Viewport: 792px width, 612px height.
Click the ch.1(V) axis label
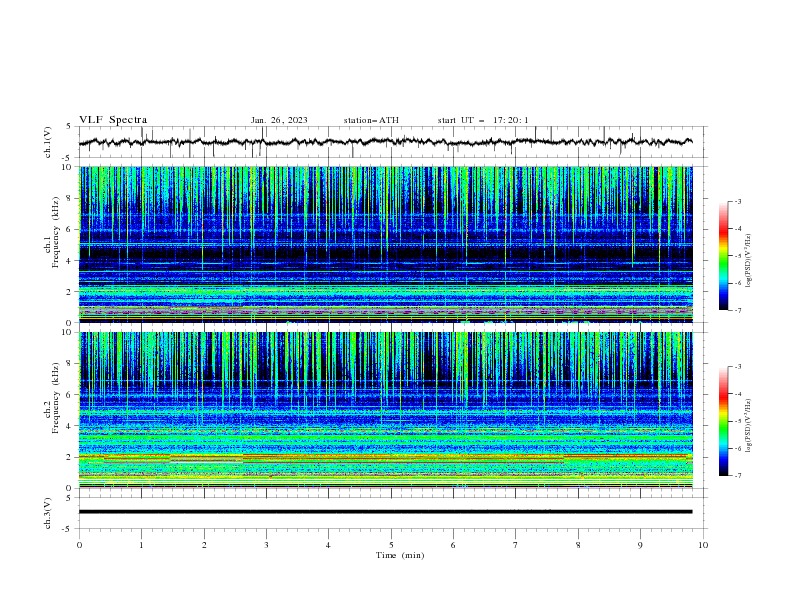point(48,142)
